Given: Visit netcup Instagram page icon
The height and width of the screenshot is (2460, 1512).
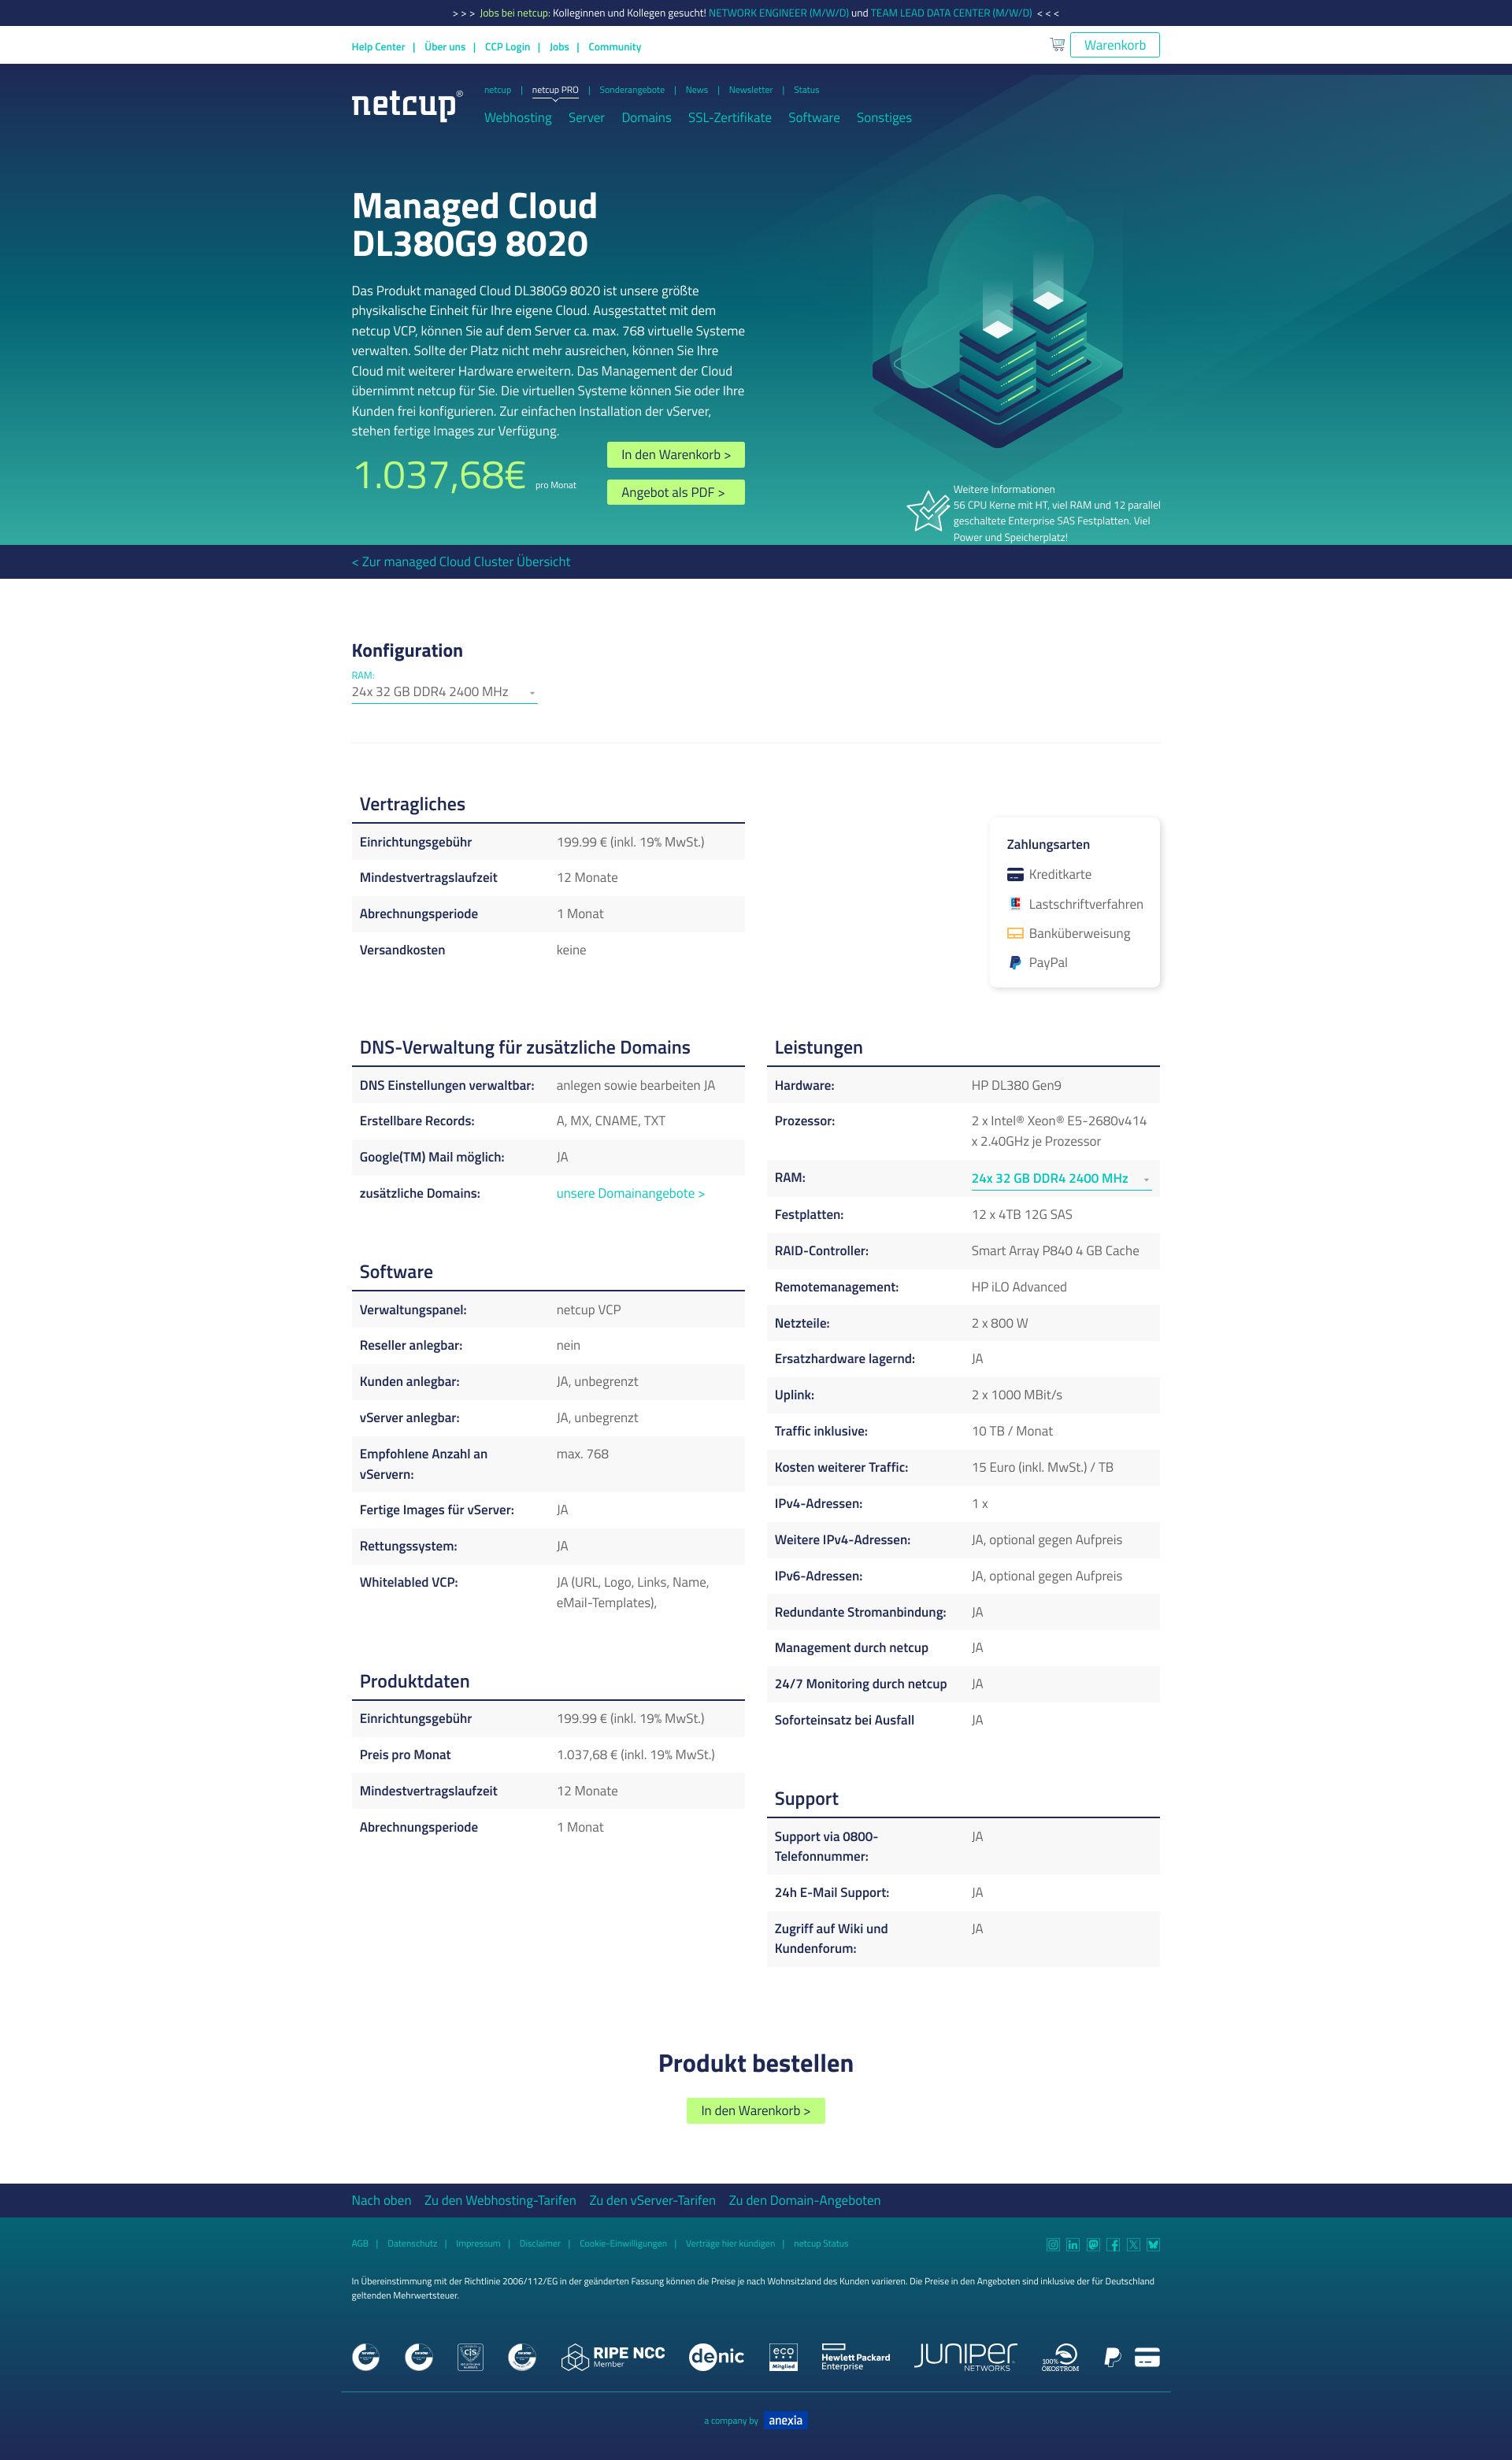Looking at the screenshot, I should 1053,2244.
